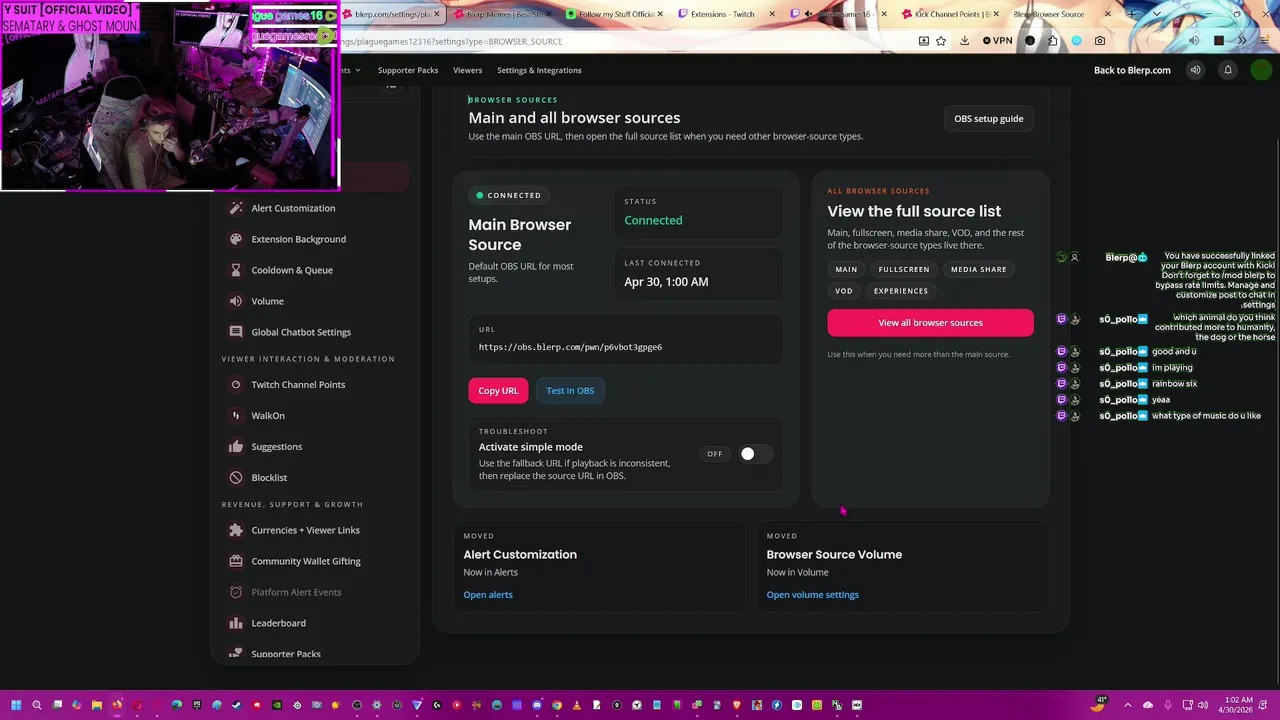The height and width of the screenshot is (720, 1280).
Task: Open the taskbar search icon
Action: point(37,705)
